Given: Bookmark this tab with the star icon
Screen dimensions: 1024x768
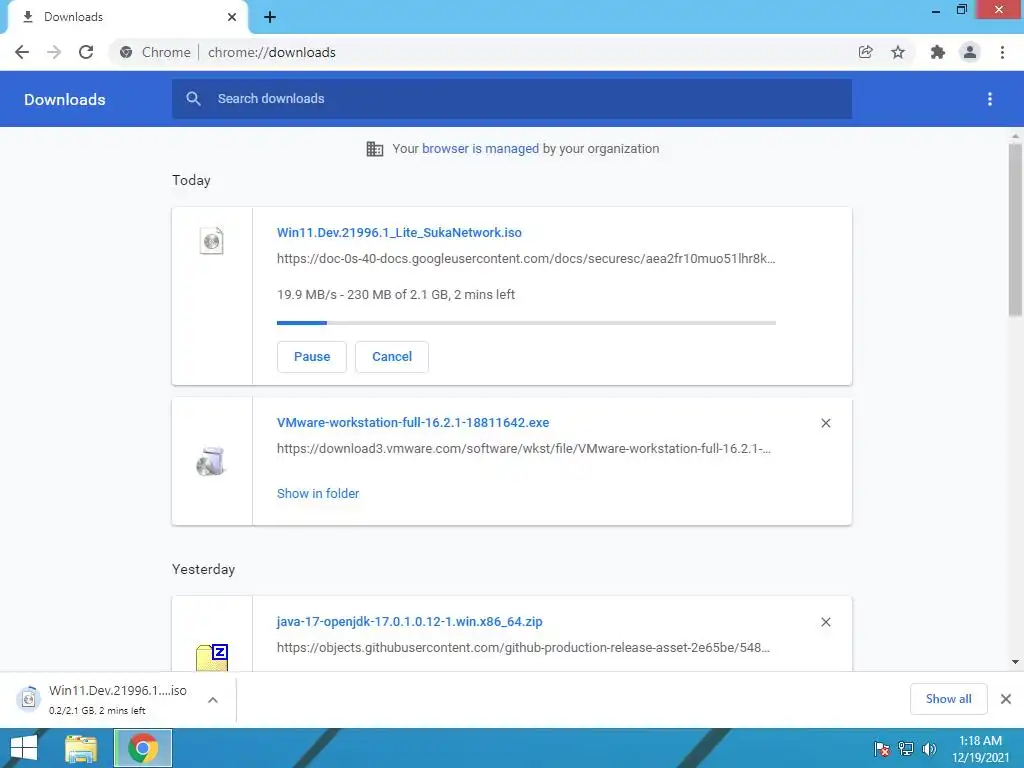Looking at the screenshot, I should [x=898, y=52].
